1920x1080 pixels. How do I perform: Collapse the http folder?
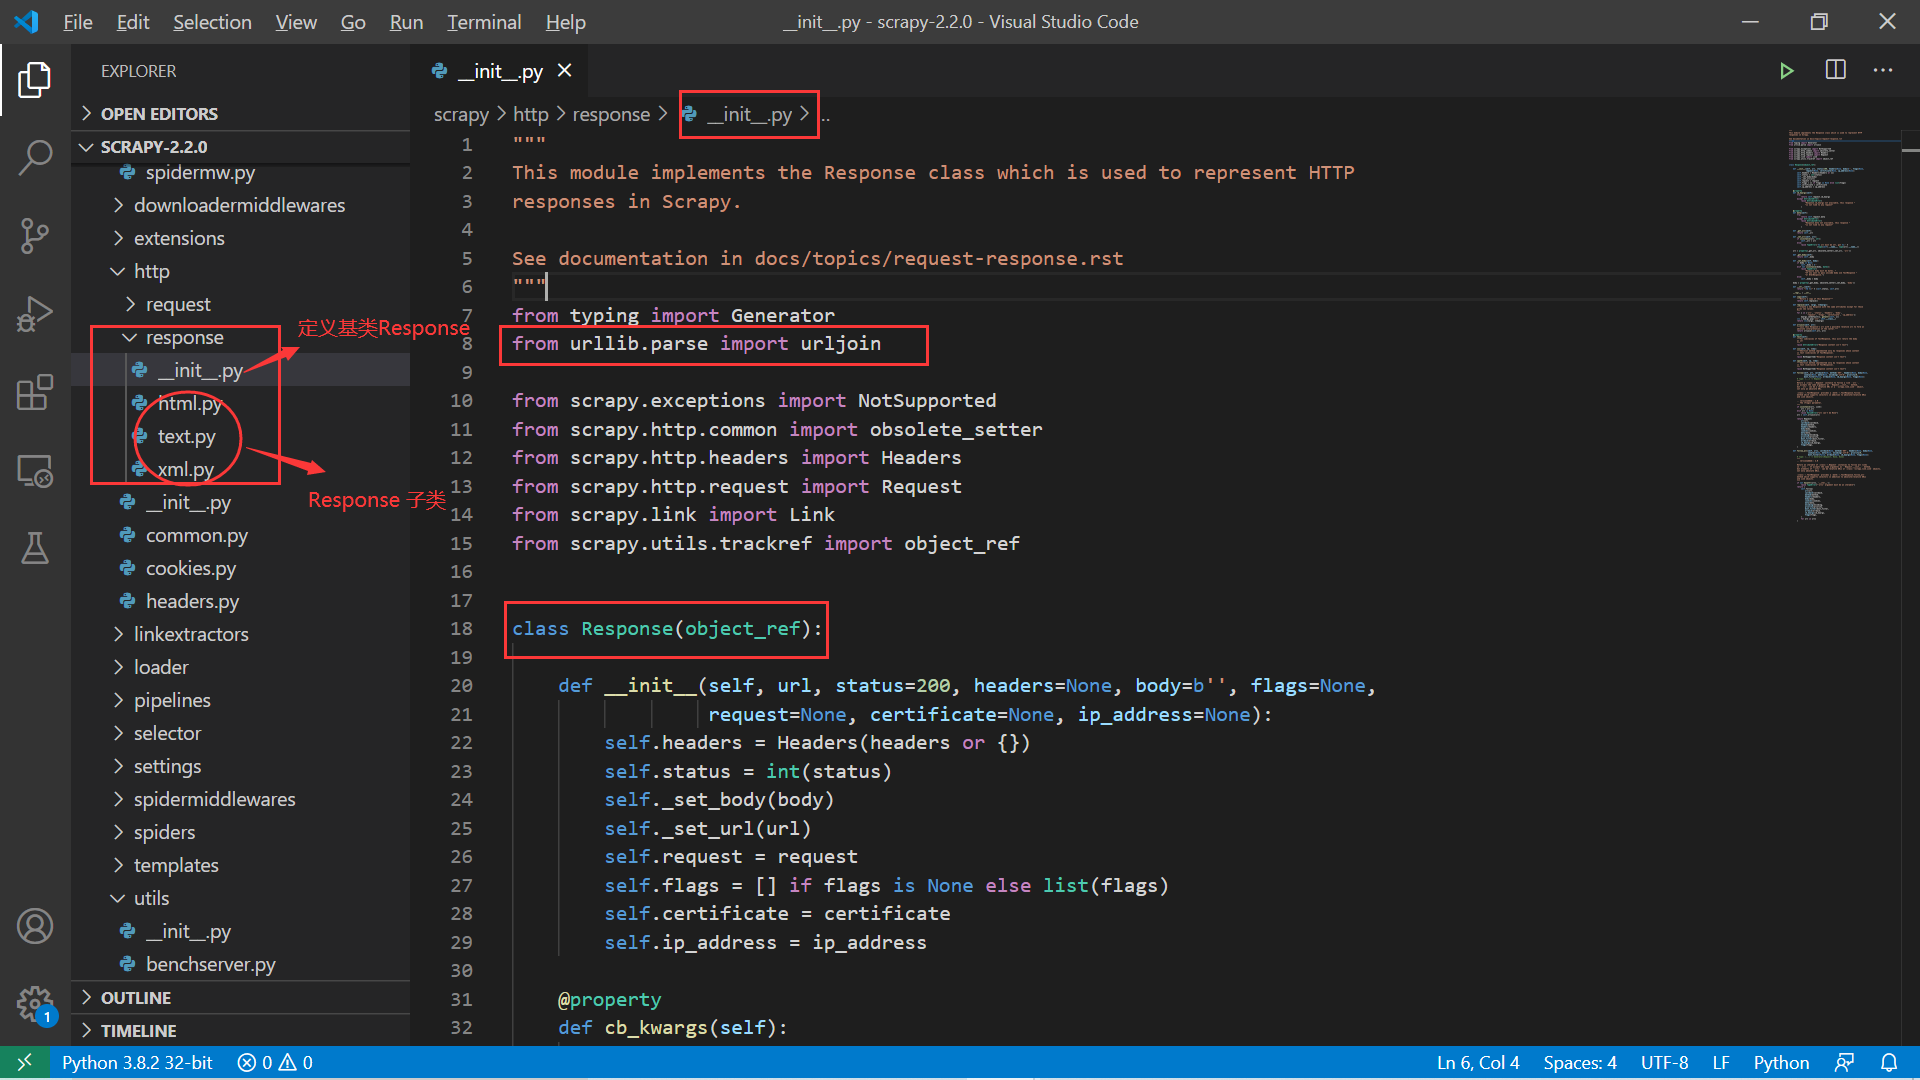tap(240, 271)
